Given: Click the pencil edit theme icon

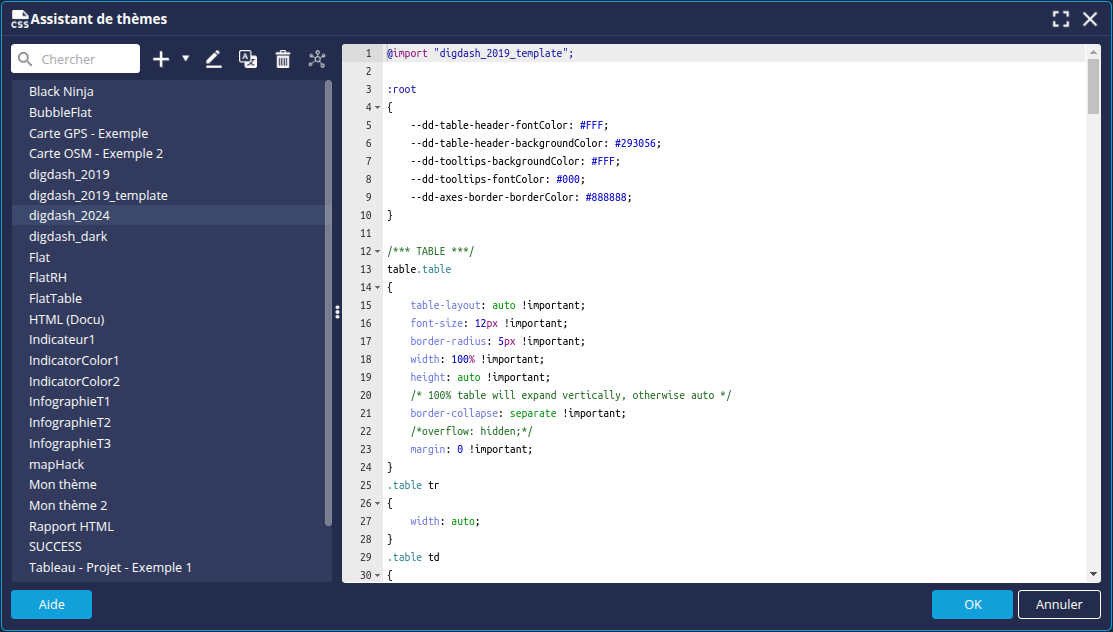Looking at the screenshot, I should point(213,59).
